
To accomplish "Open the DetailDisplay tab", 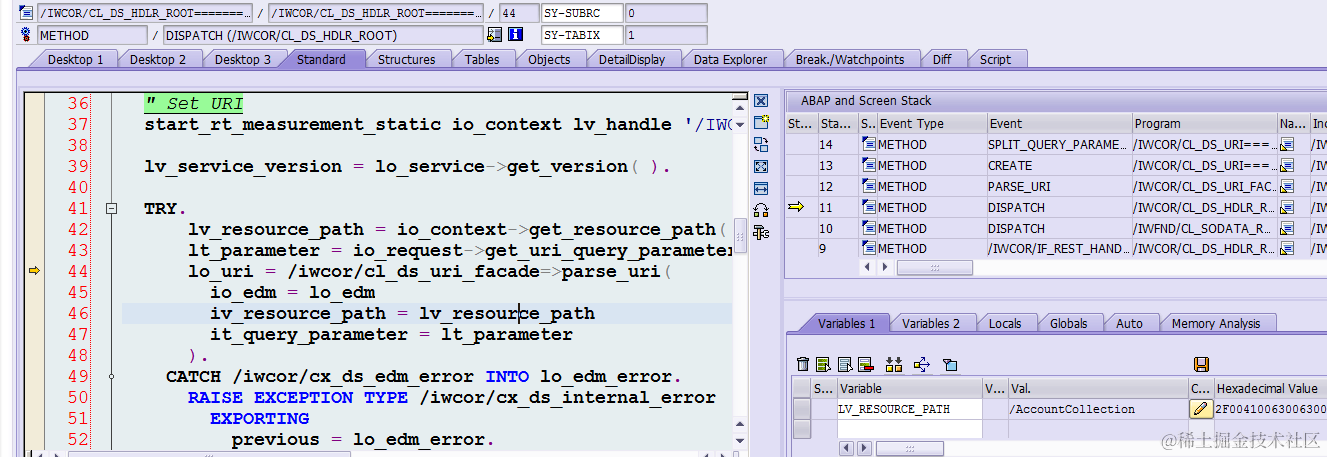I will (x=632, y=59).
